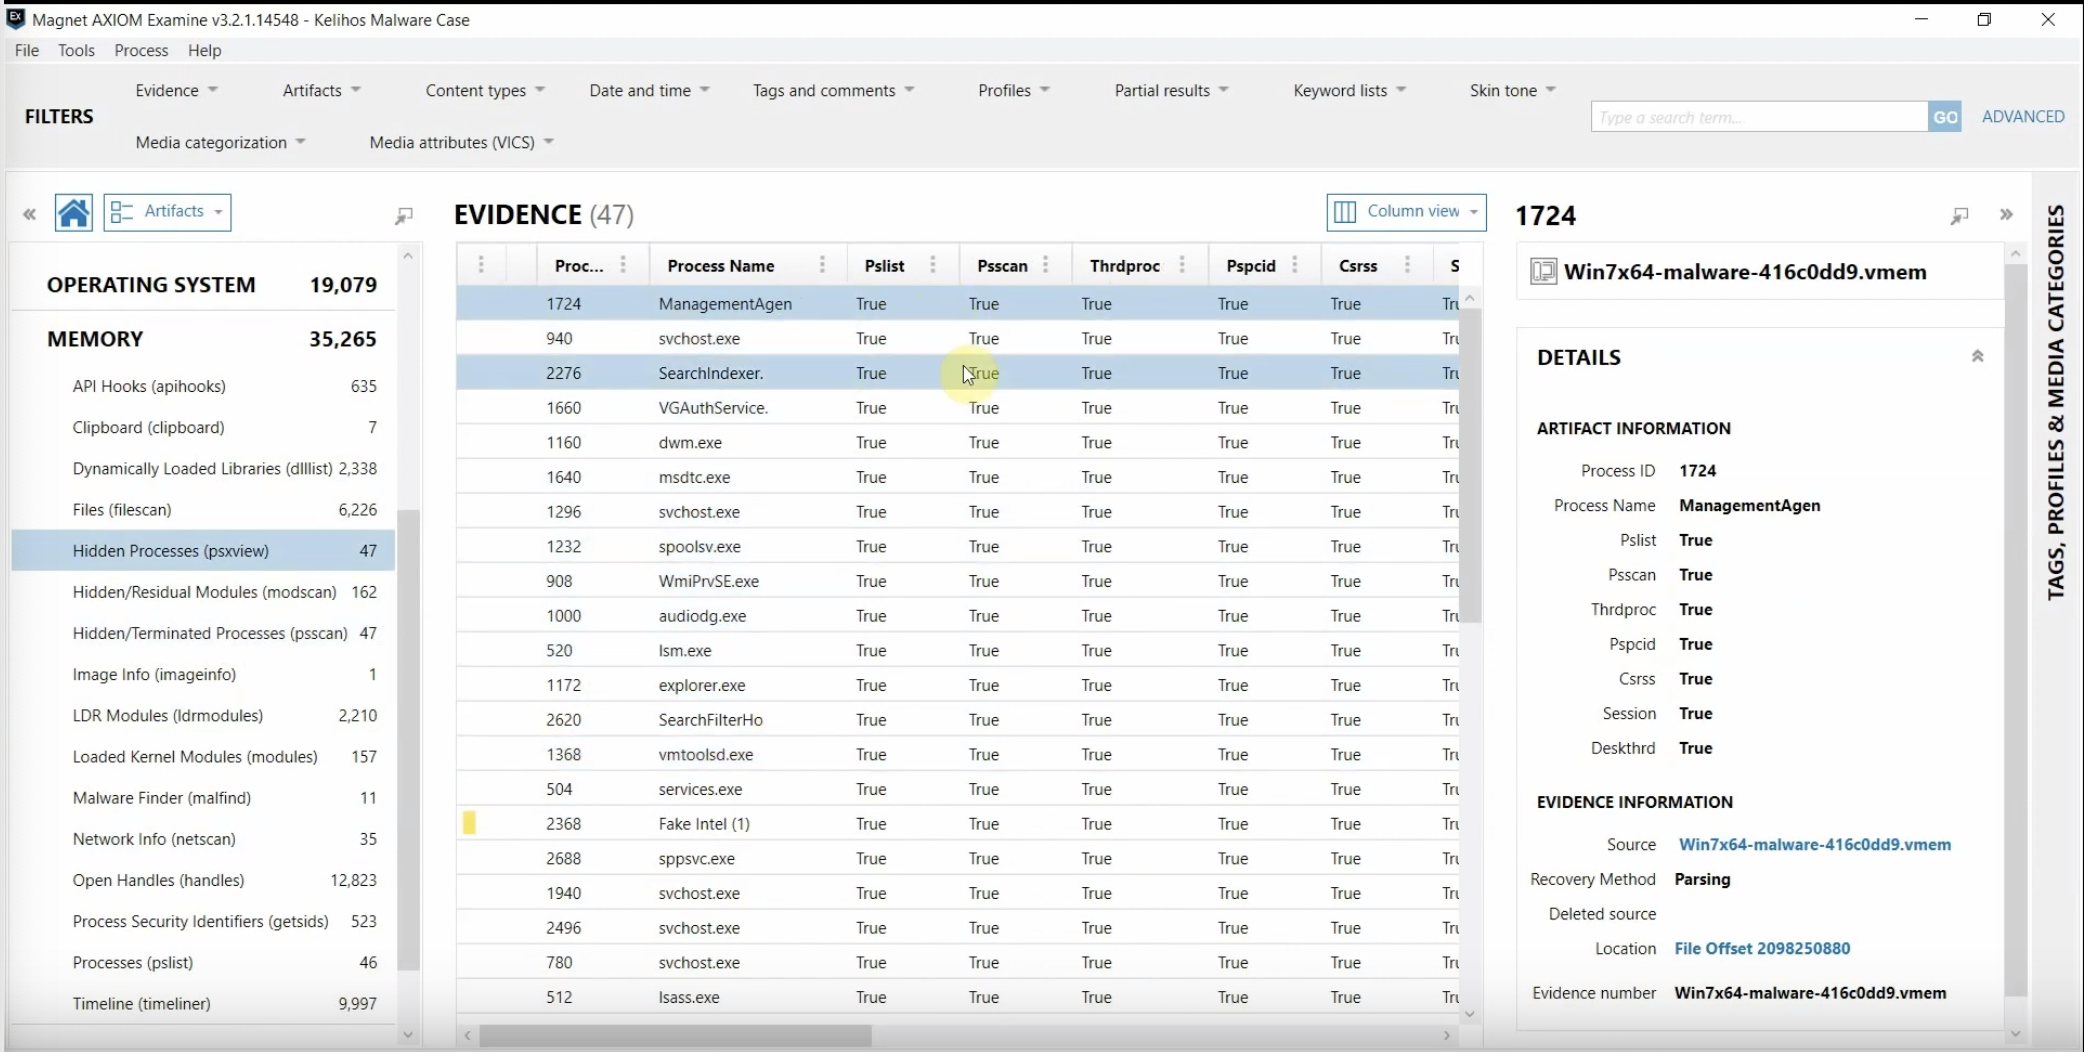Pin the artifacts navigation pane
The image size is (2084, 1052).
click(404, 215)
